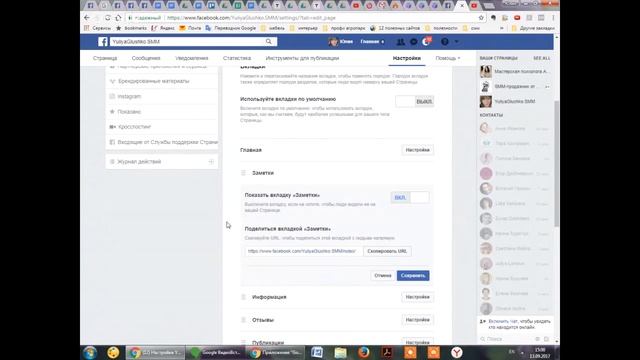This screenshot has width=640, height=360.
Task: Click the search magnifier in Facebook search box
Action: pyautogui.click(x=269, y=42)
